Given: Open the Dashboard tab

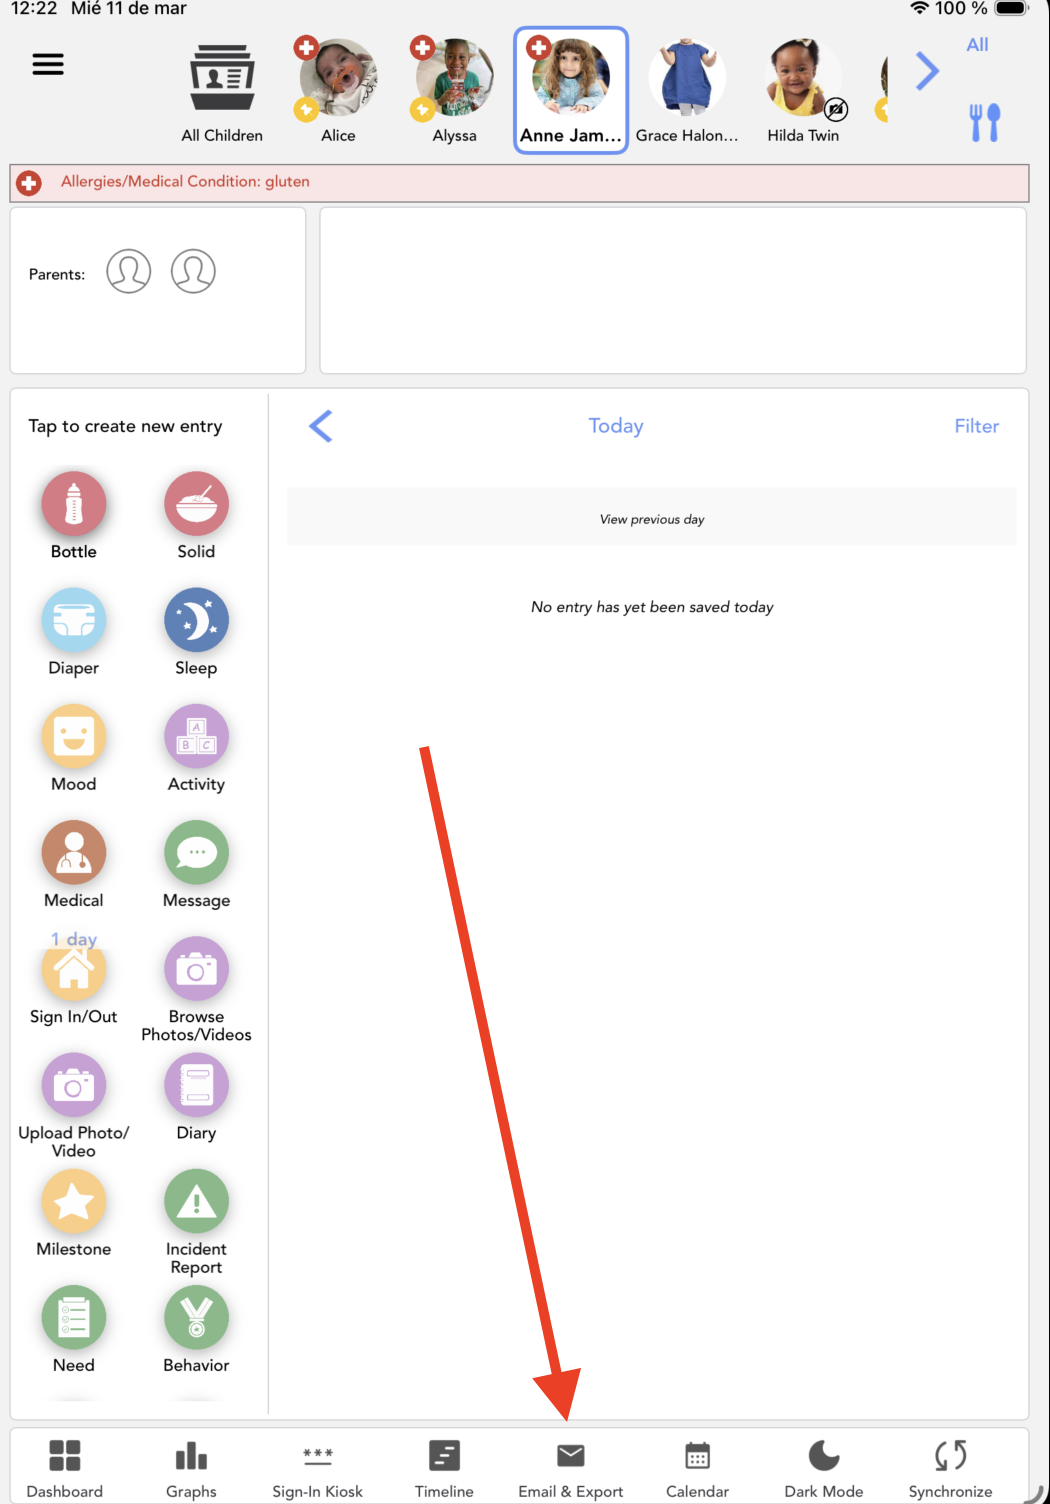Looking at the screenshot, I should 65,1468.
